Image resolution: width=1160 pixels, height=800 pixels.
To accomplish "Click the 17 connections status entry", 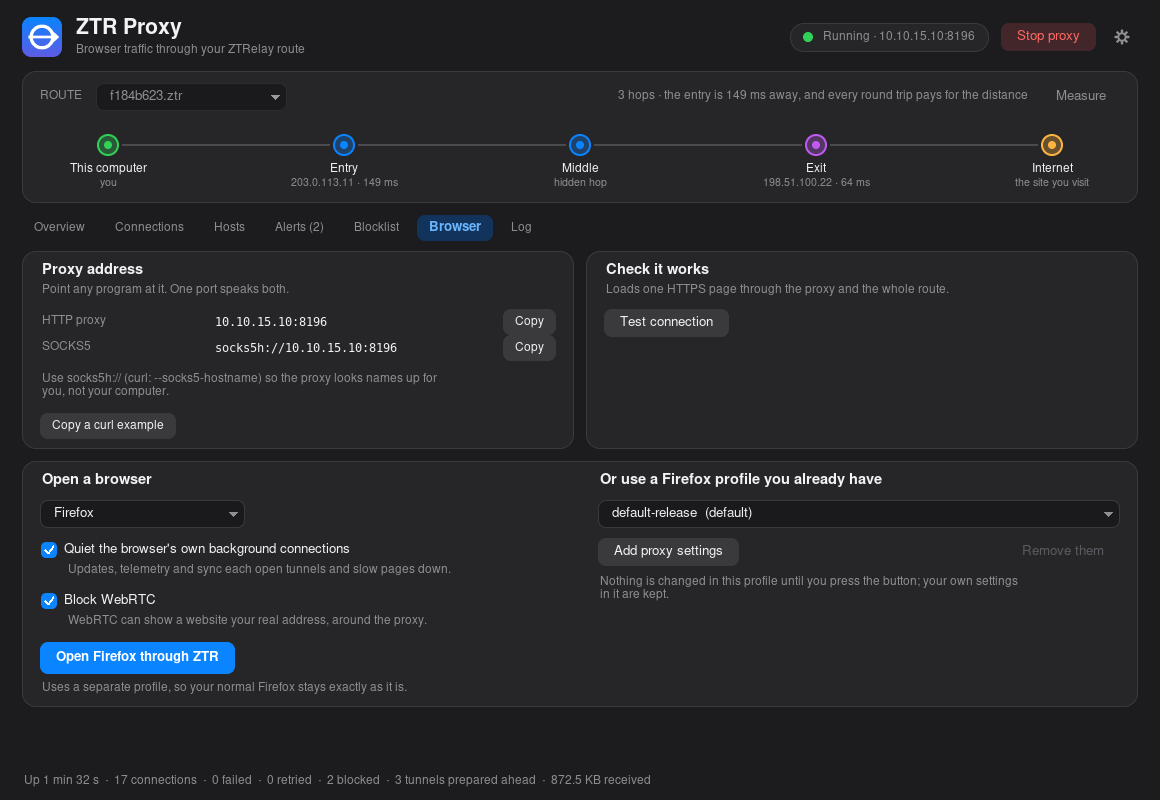I will (x=155, y=780).
